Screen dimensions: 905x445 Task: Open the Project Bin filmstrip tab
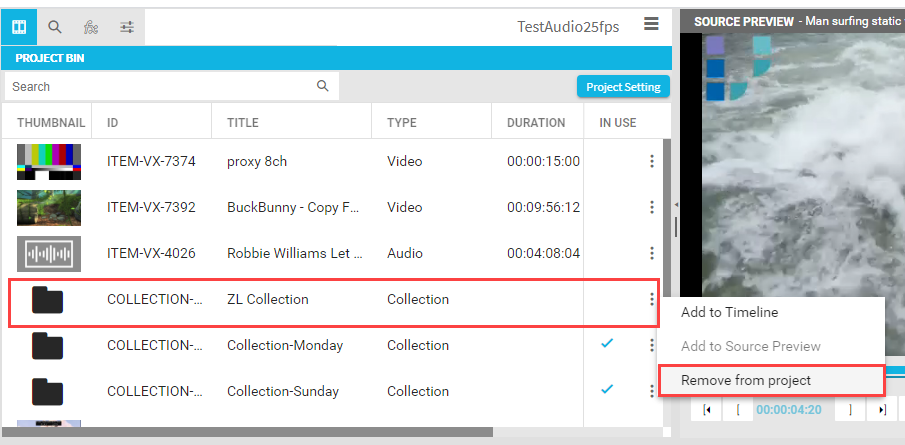point(19,27)
